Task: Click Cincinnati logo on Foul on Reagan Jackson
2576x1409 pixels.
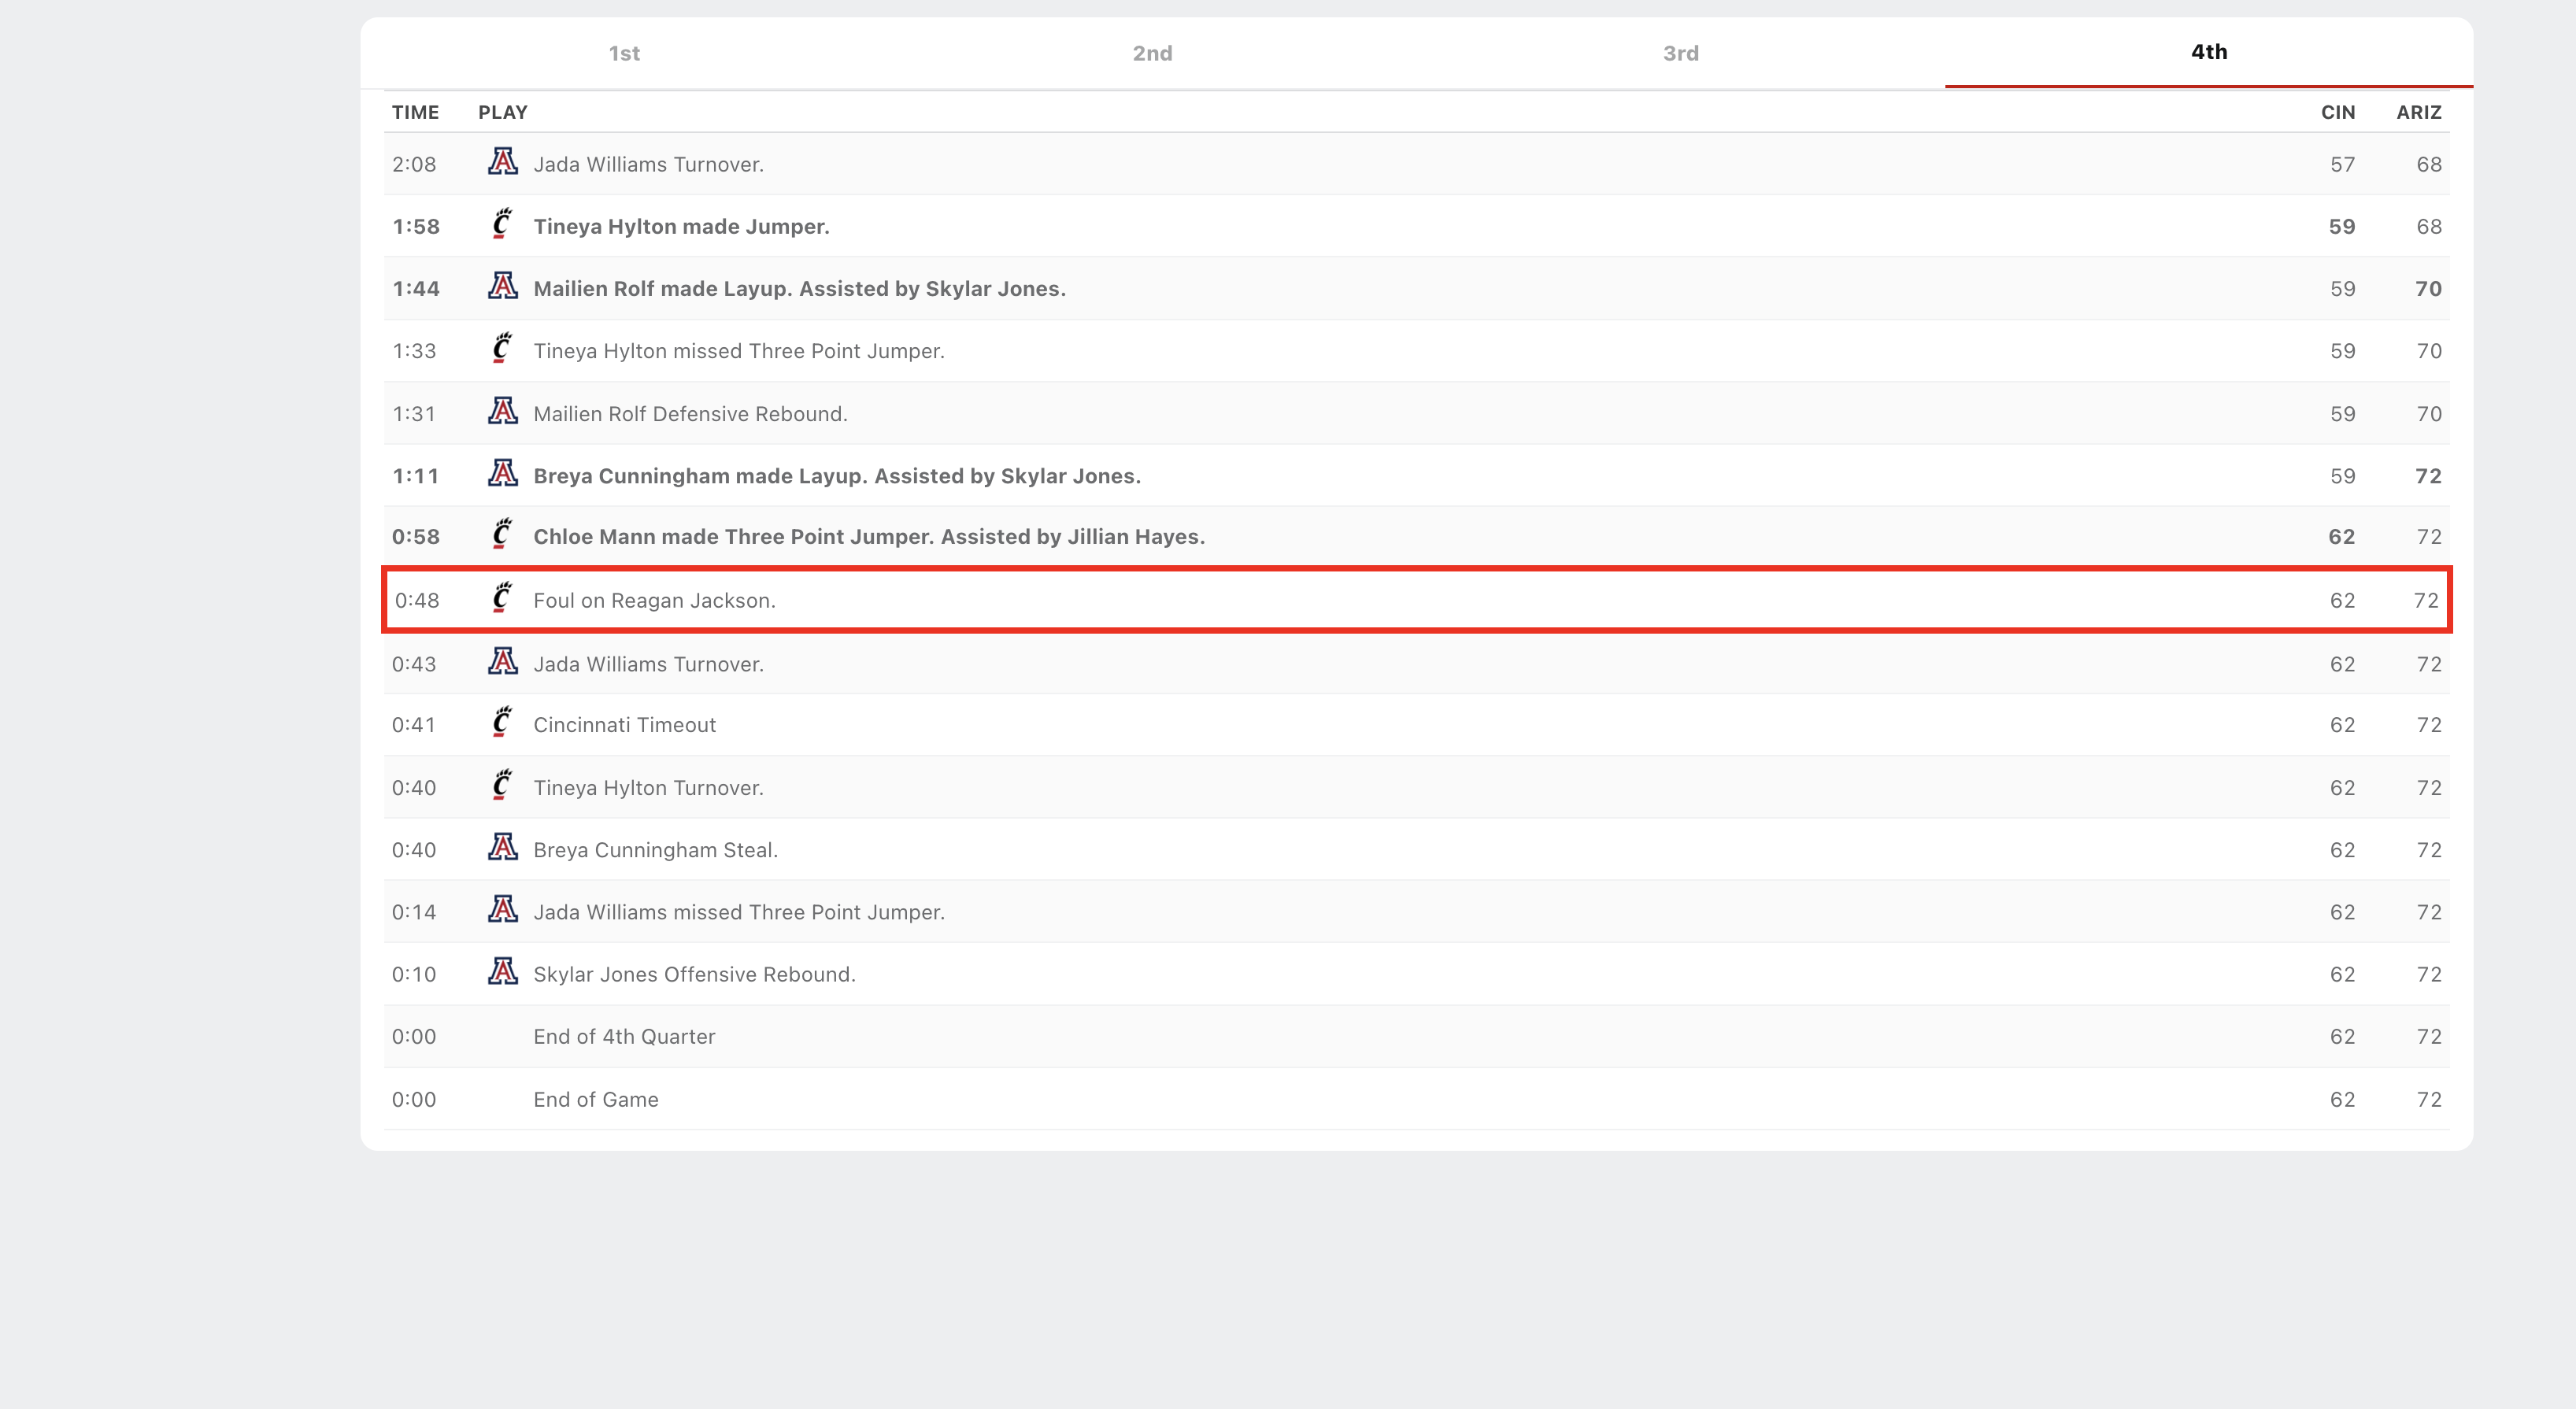Action: [502, 598]
